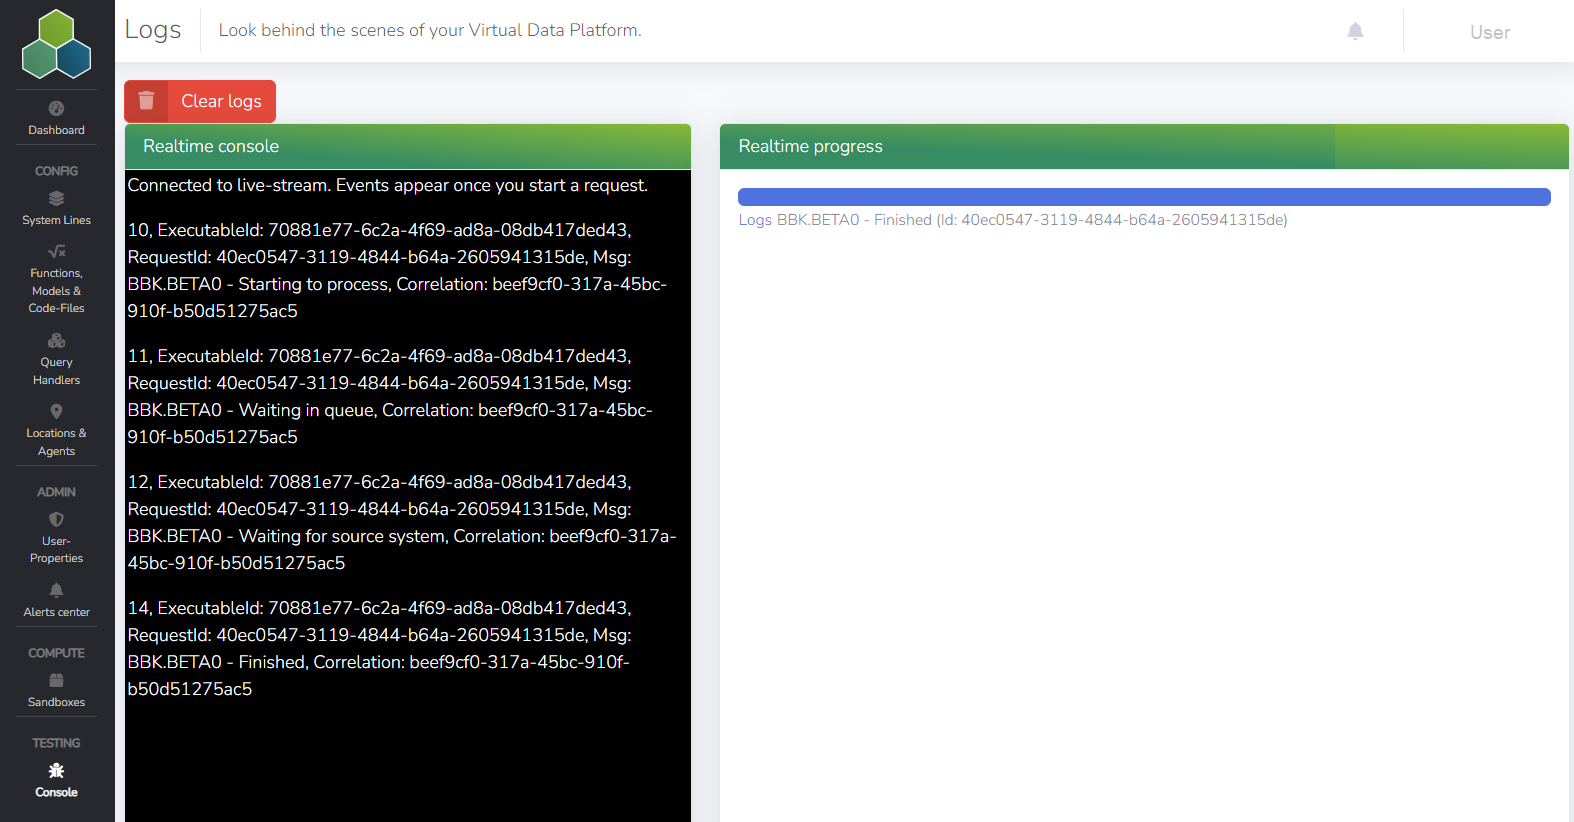Viewport: 1574px width, 822px height.
Task: Open the Dashboard gauge icon
Action: (x=56, y=108)
